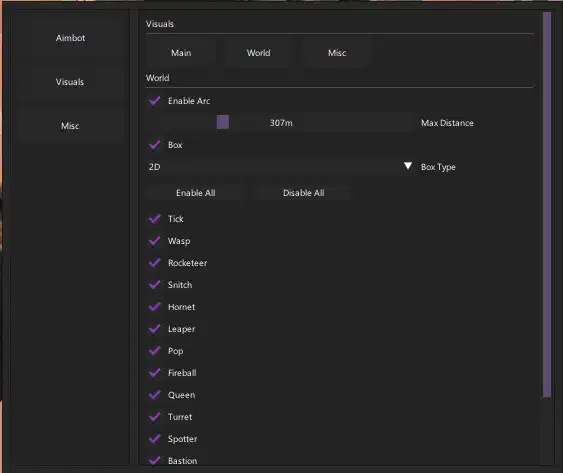Click the Enable All button

pos(196,193)
